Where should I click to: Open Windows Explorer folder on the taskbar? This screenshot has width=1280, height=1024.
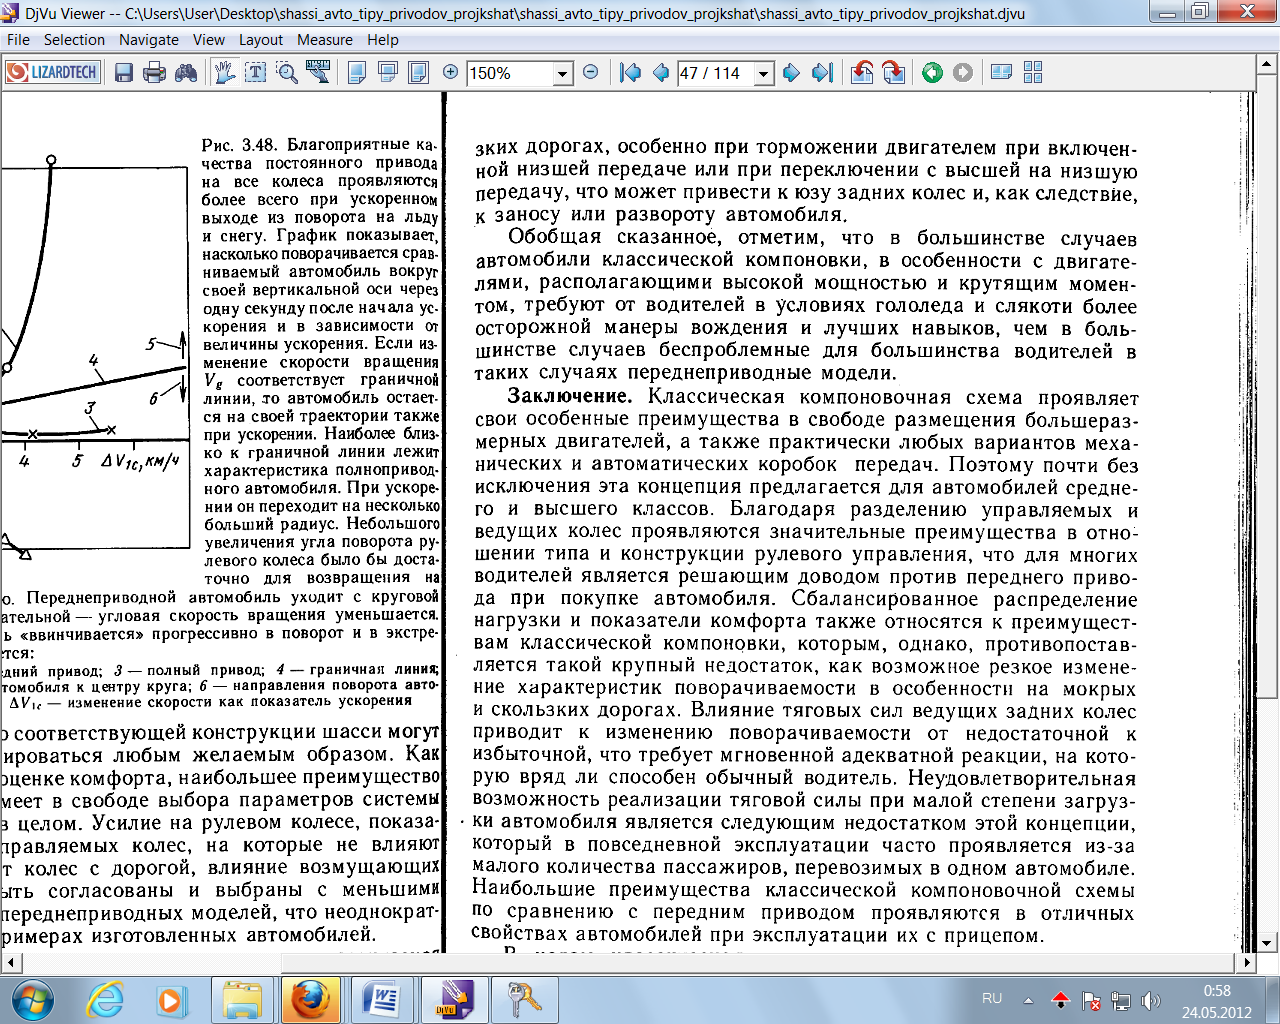pos(241,999)
